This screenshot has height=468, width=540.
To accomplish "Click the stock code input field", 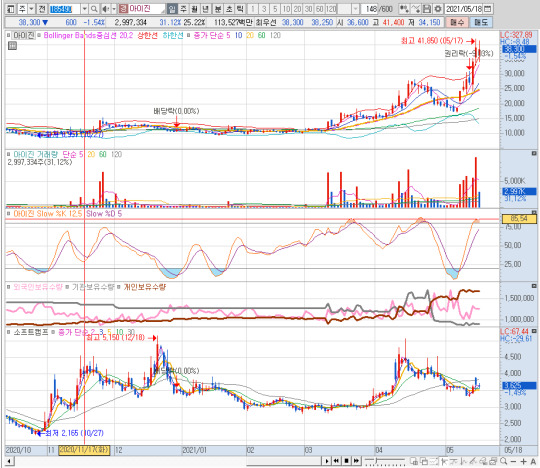I will click(x=64, y=9).
